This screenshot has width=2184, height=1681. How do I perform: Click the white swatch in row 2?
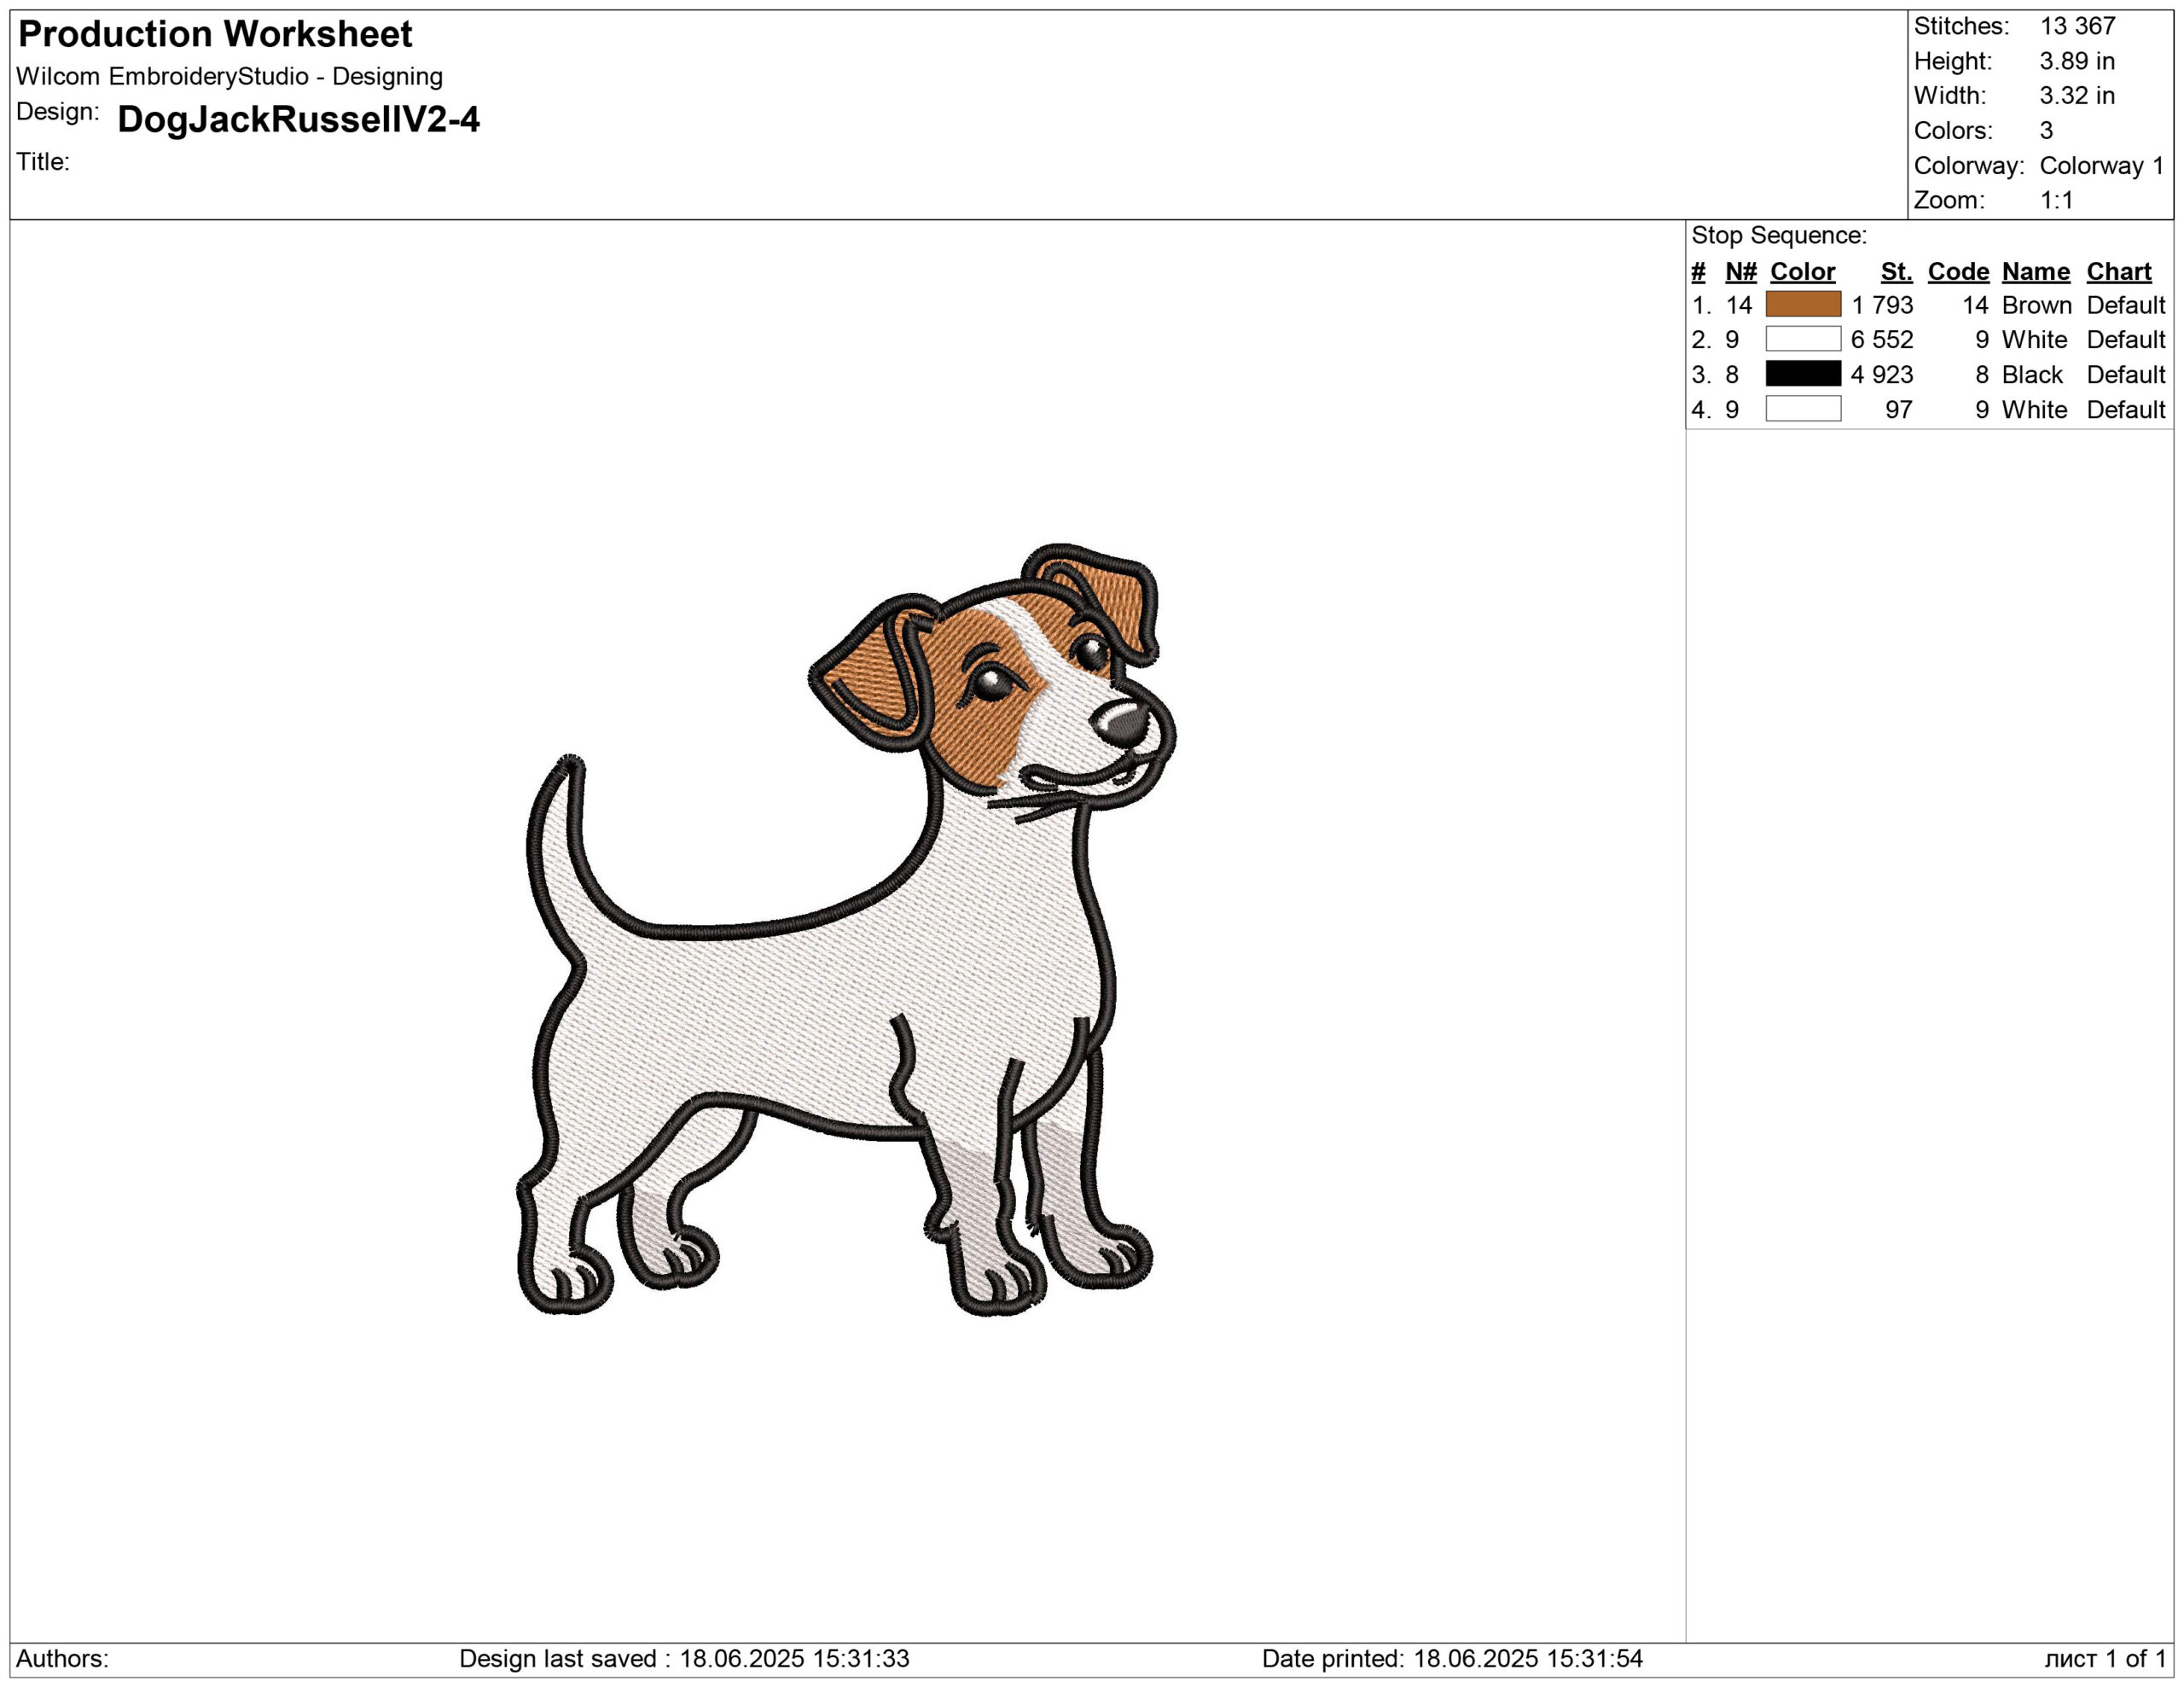1803,339
